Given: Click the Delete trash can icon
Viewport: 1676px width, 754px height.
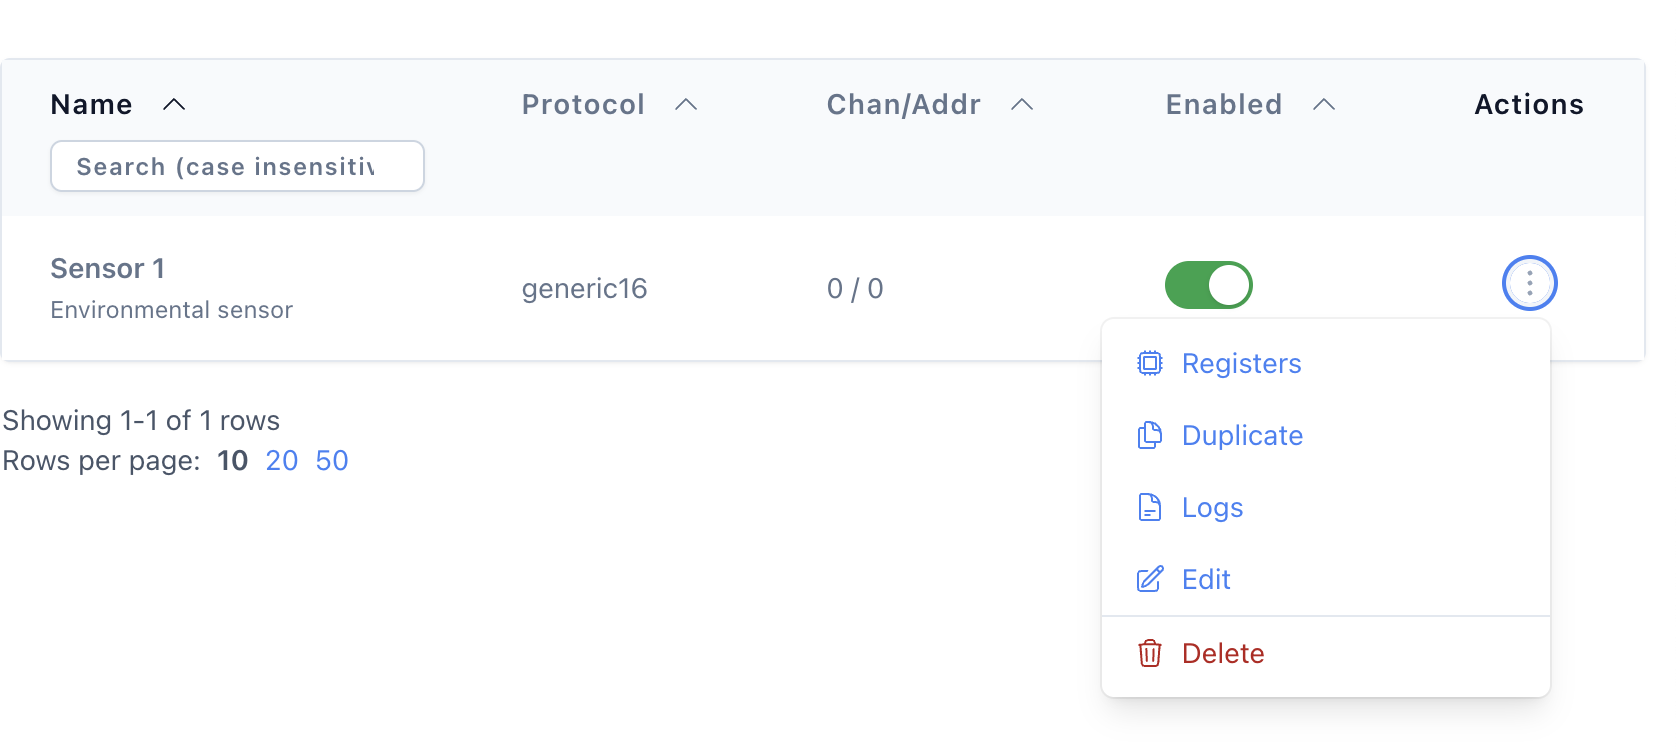Looking at the screenshot, I should (1150, 653).
